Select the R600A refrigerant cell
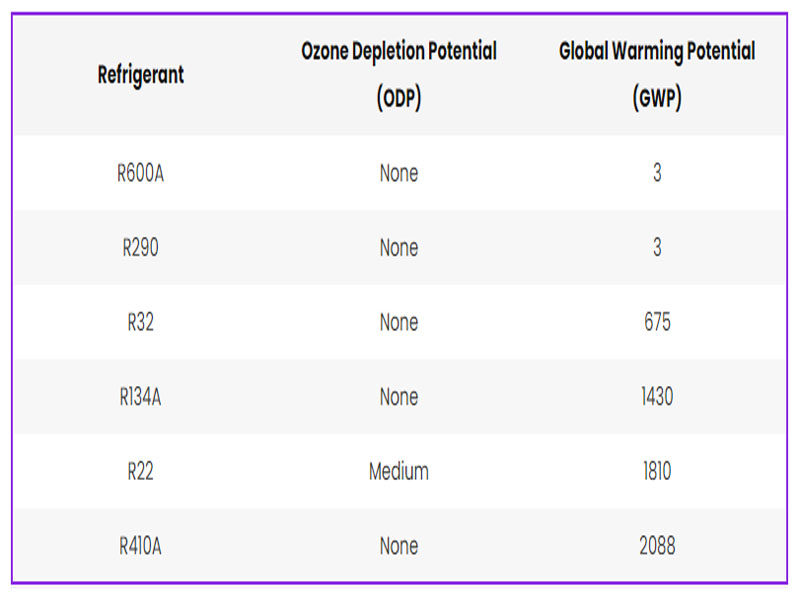 point(141,173)
